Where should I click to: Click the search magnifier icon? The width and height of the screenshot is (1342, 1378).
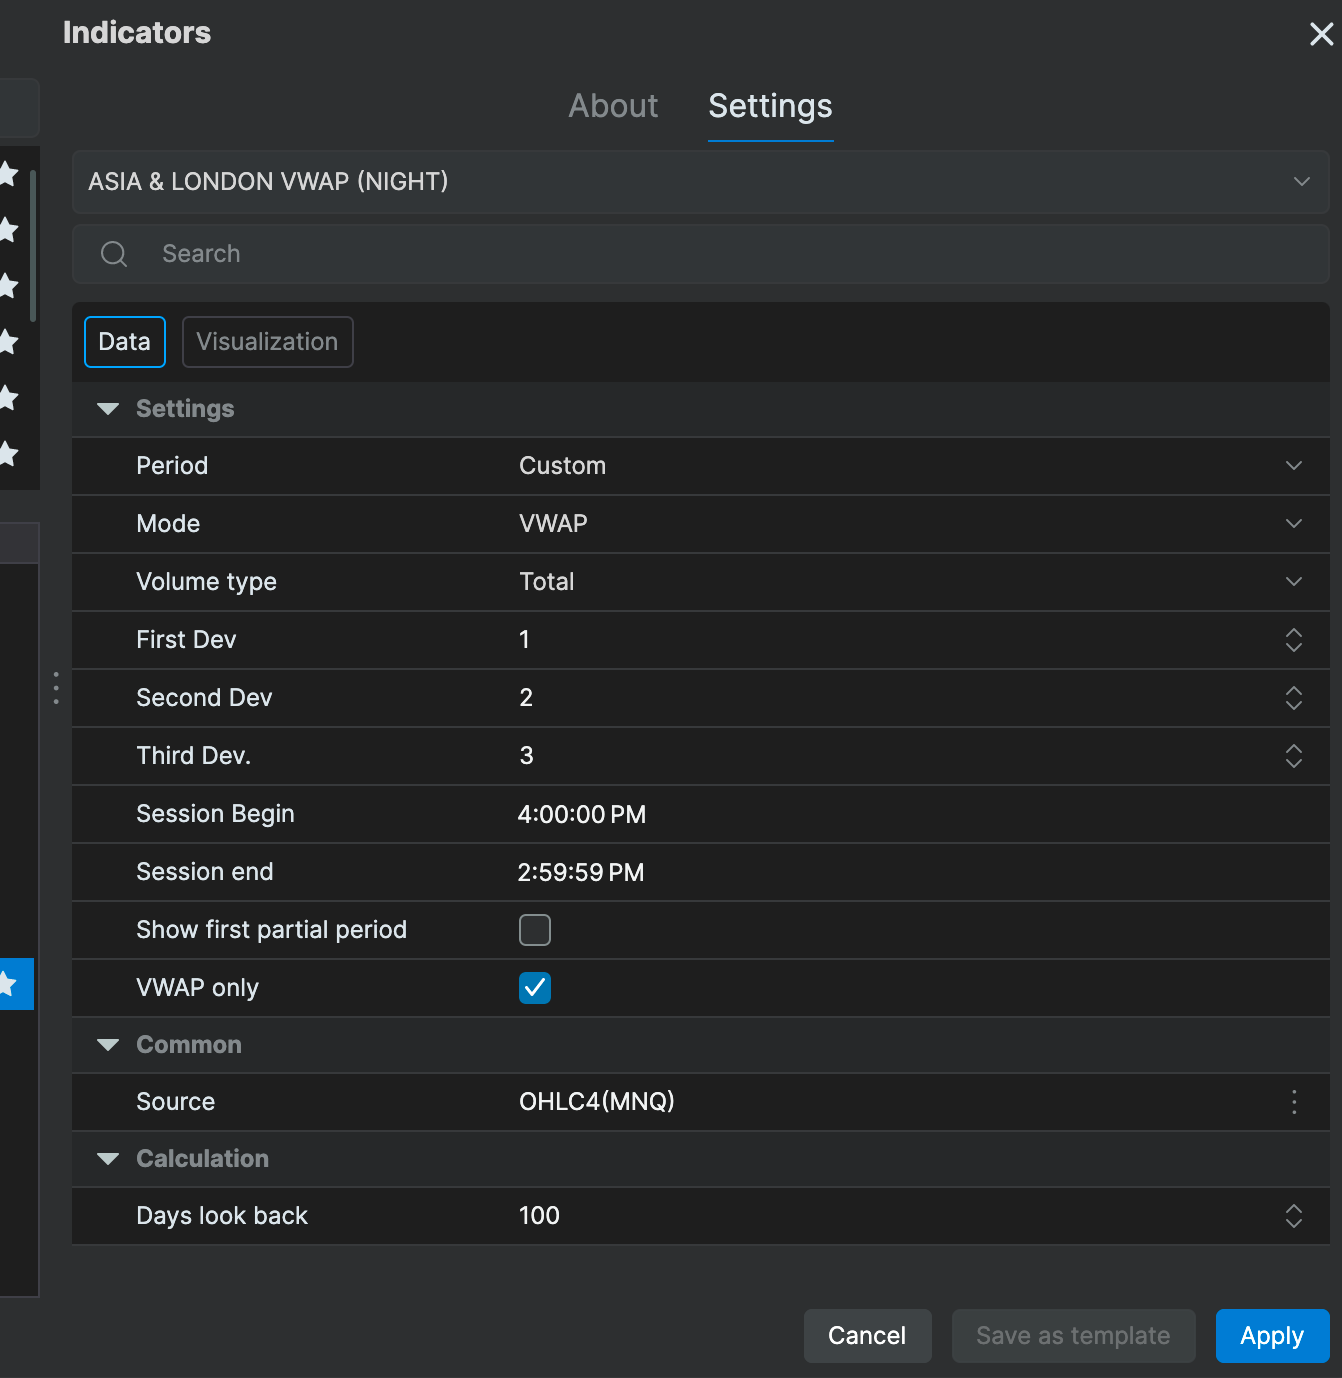(114, 254)
